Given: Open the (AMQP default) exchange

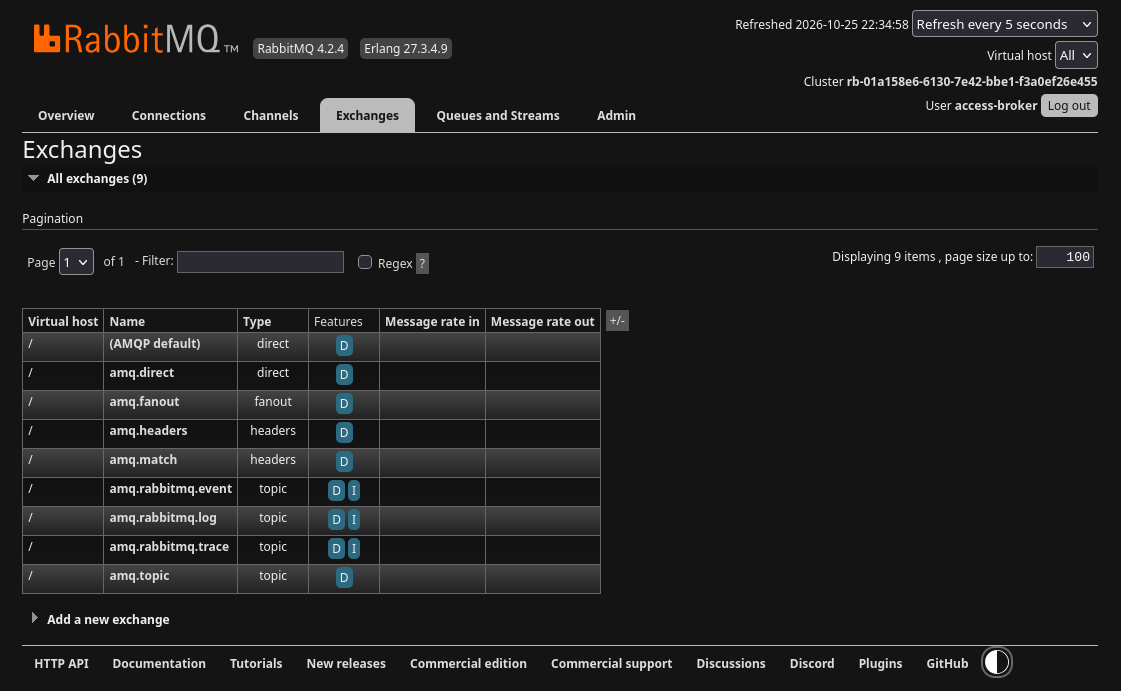Looking at the screenshot, I should [154, 344].
